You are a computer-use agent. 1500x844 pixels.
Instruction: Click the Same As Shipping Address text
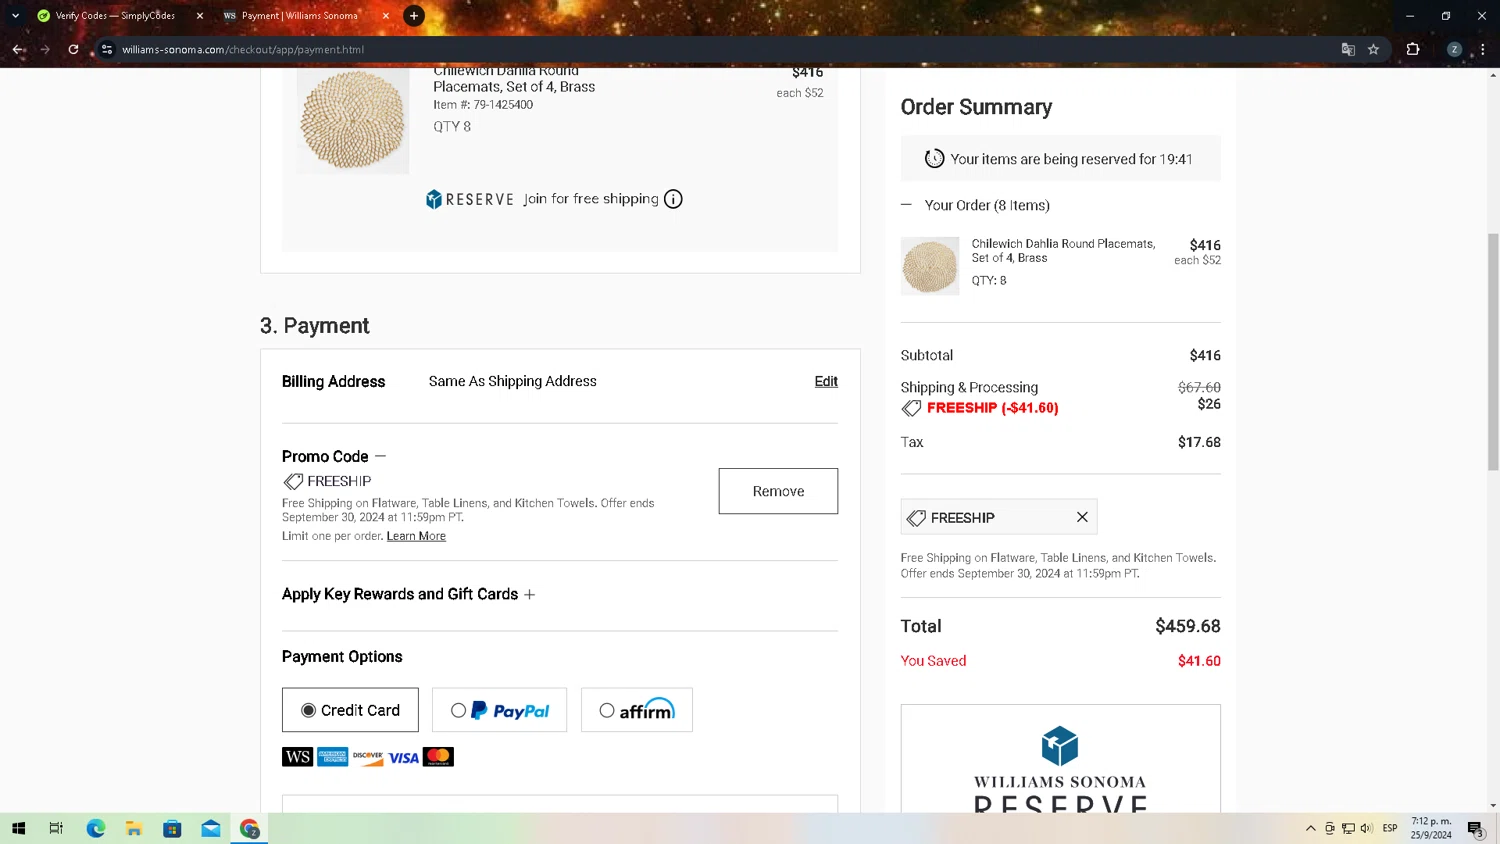click(512, 381)
